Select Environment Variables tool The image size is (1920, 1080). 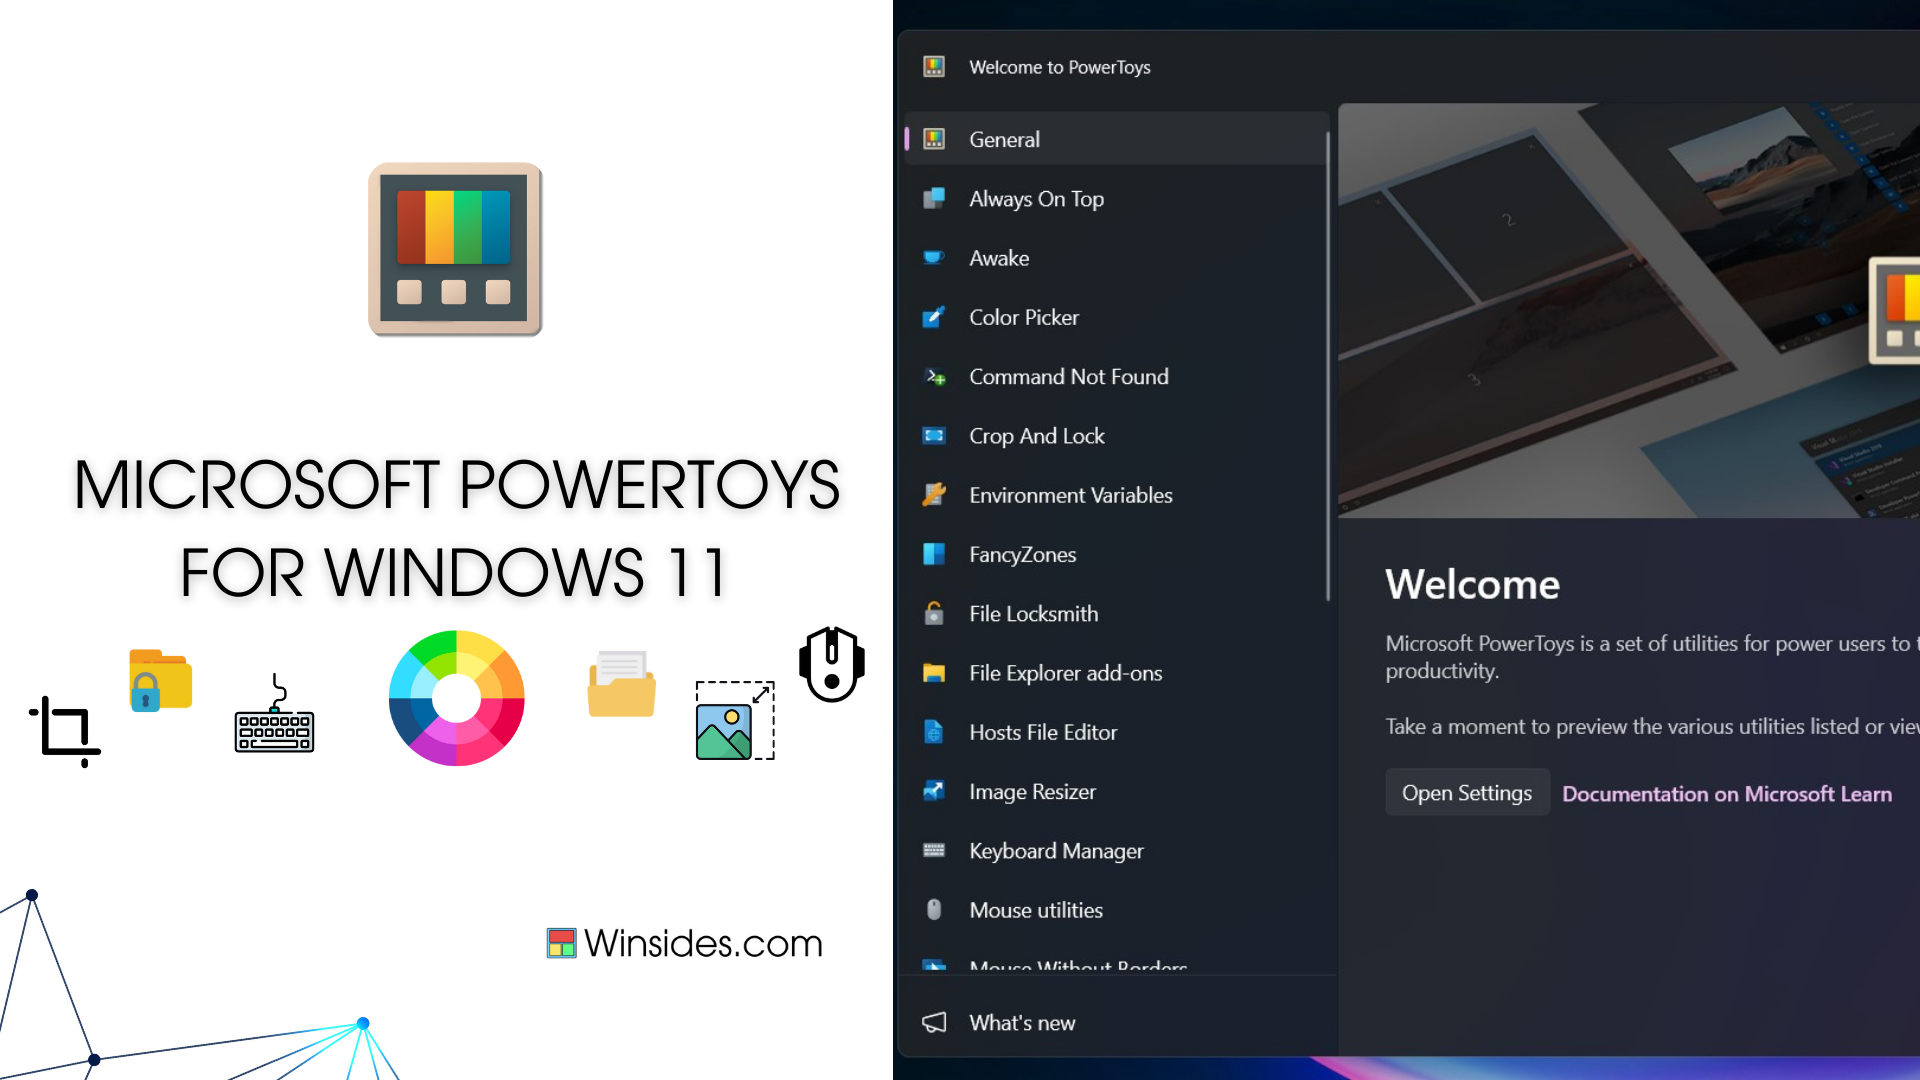[1071, 495]
